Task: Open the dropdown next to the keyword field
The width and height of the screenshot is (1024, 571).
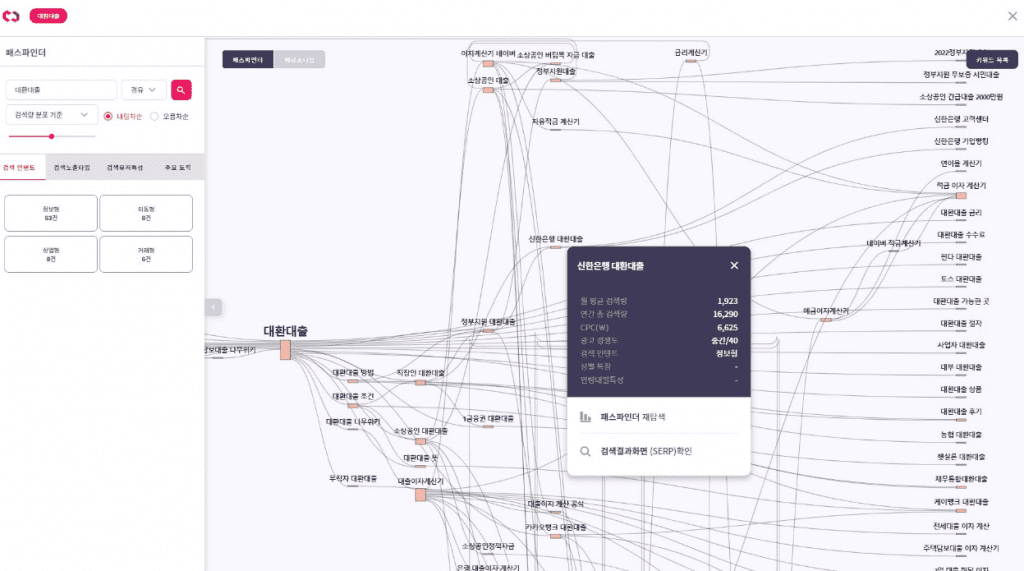Action: [144, 90]
